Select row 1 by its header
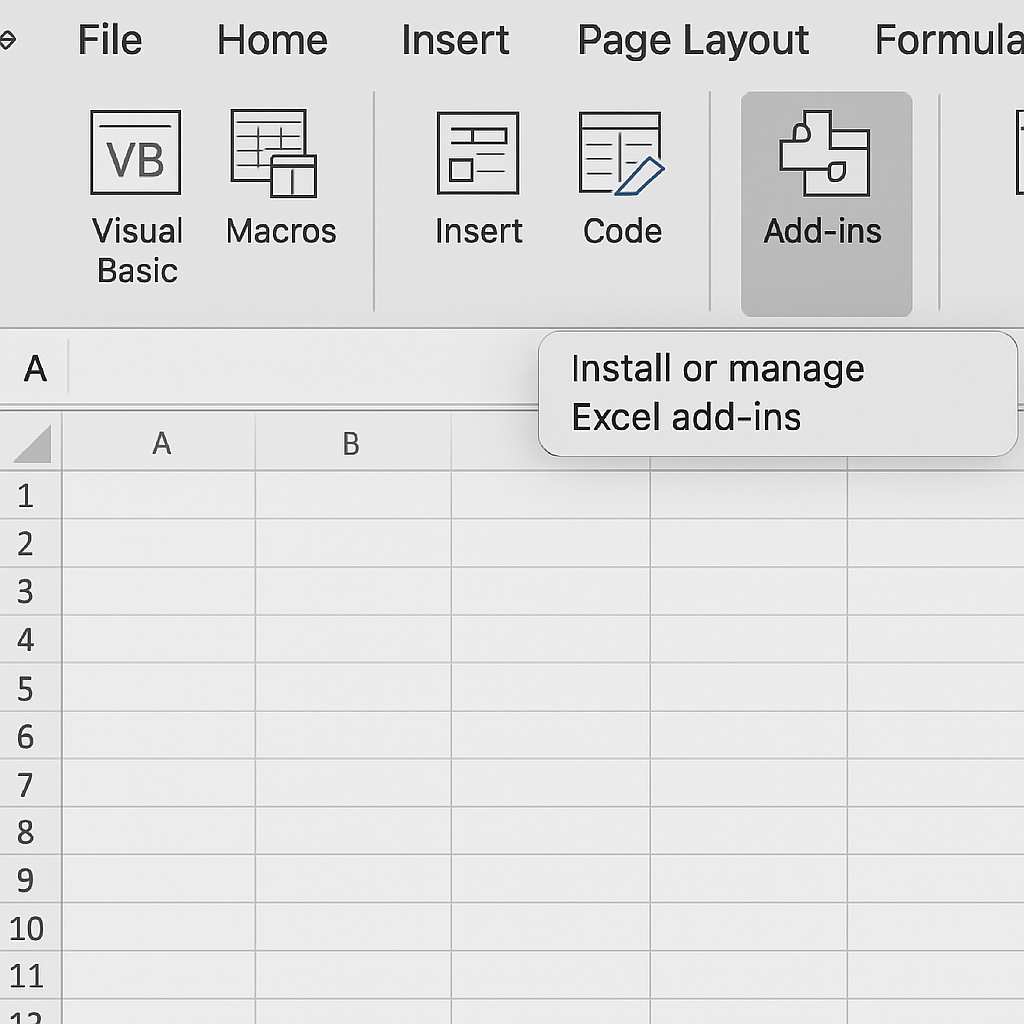 point(31,495)
